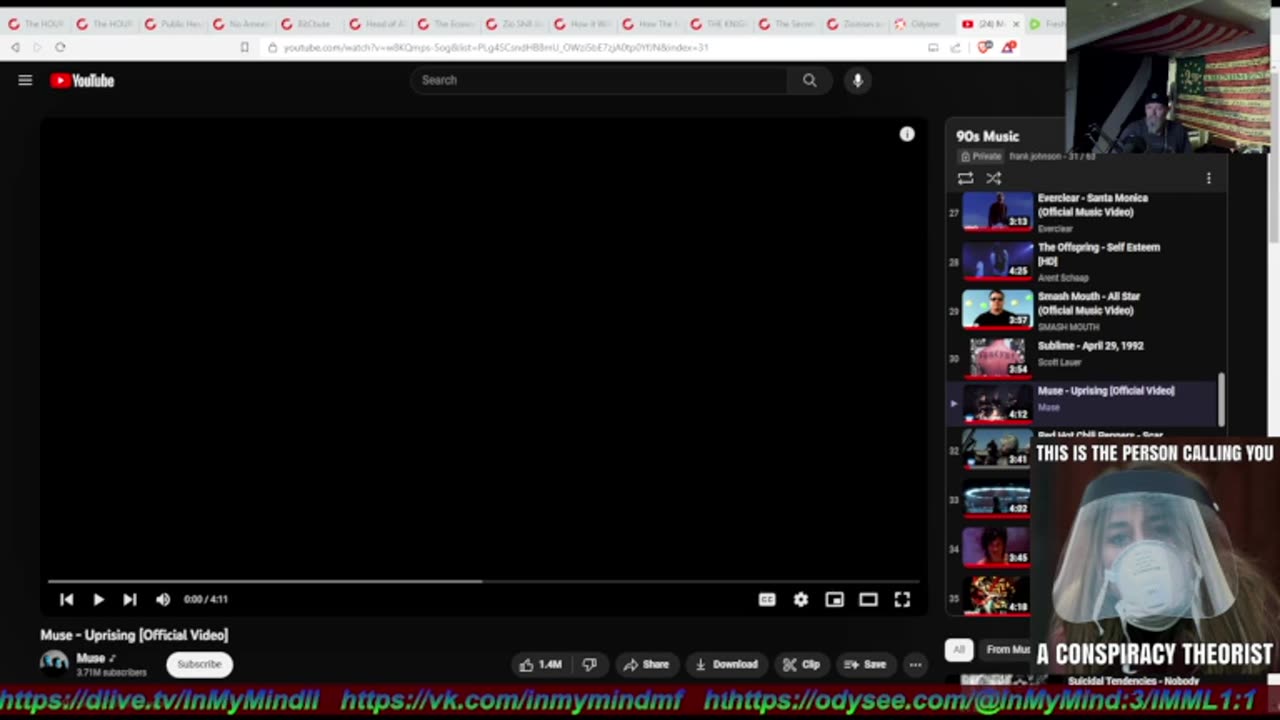1280x720 pixels.
Task: Click the browser address bar URL
Action: (x=496, y=47)
